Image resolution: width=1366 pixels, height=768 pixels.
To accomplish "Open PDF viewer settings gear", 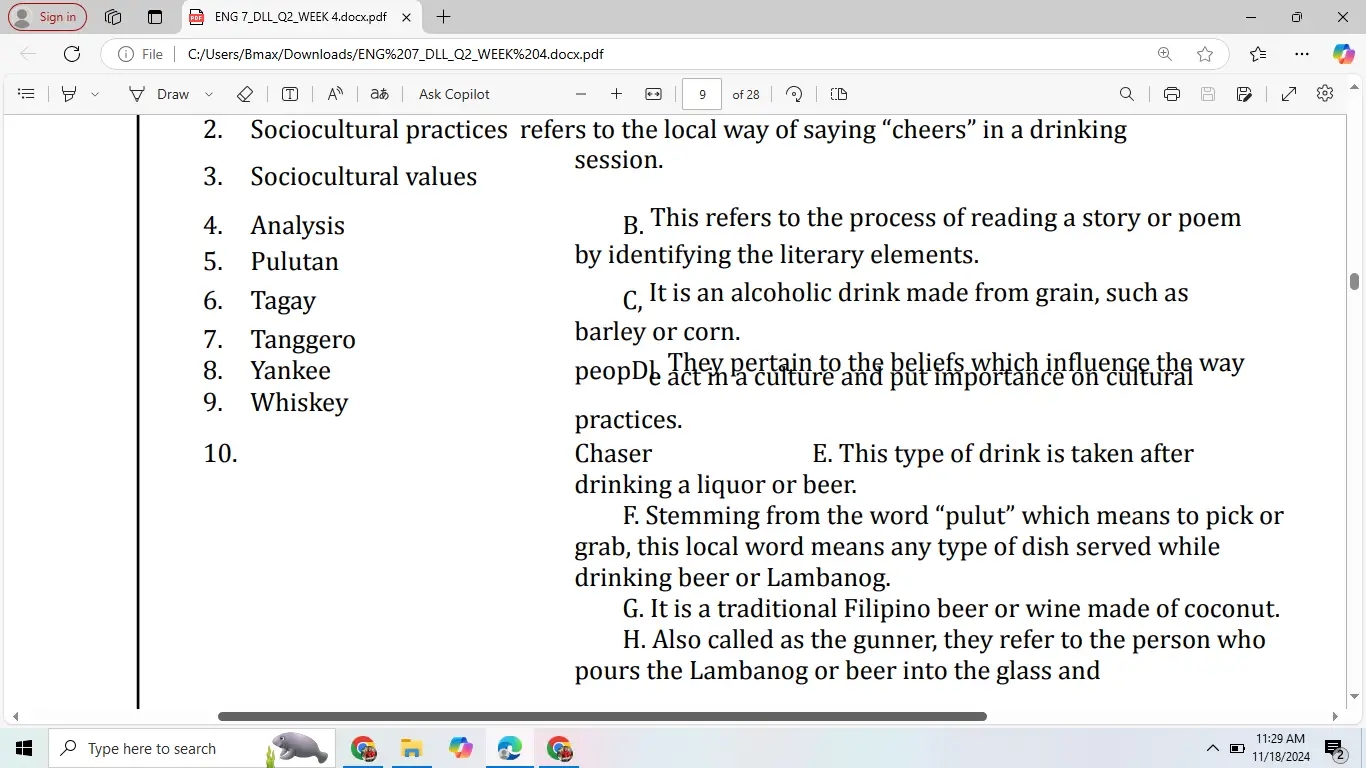I will (1325, 93).
